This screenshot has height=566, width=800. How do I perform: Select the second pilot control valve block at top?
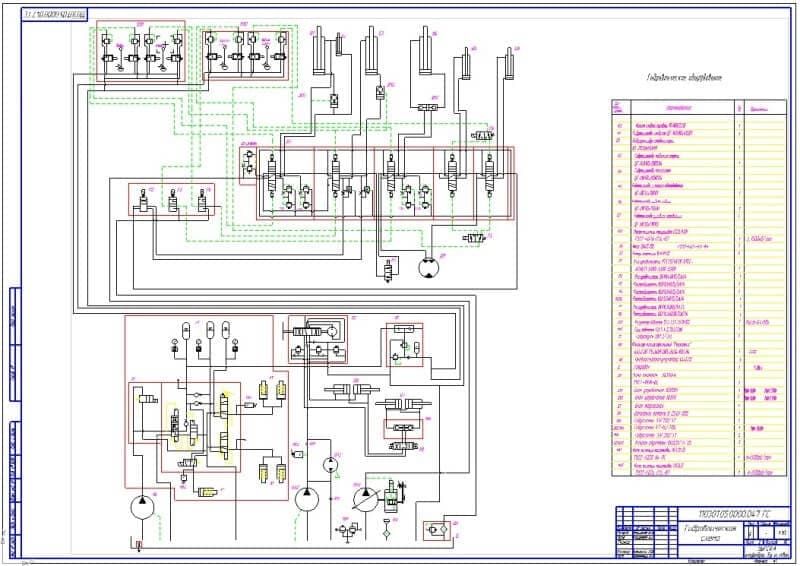[x=246, y=55]
